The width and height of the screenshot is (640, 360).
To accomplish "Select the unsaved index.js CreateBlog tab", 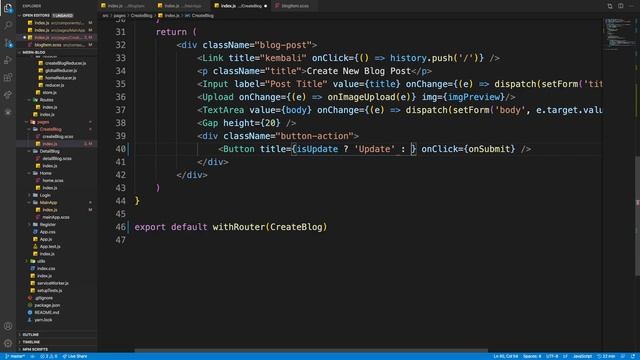I will [x=241, y=6].
